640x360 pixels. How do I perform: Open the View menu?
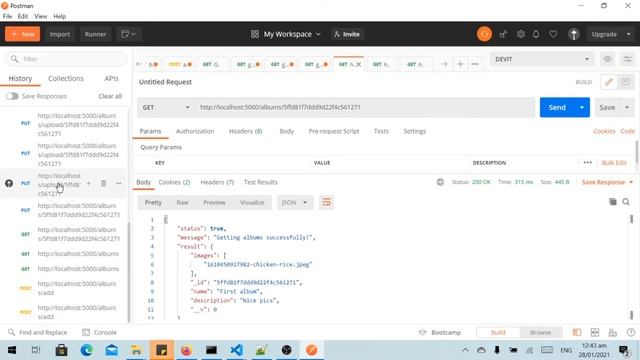tap(40, 16)
